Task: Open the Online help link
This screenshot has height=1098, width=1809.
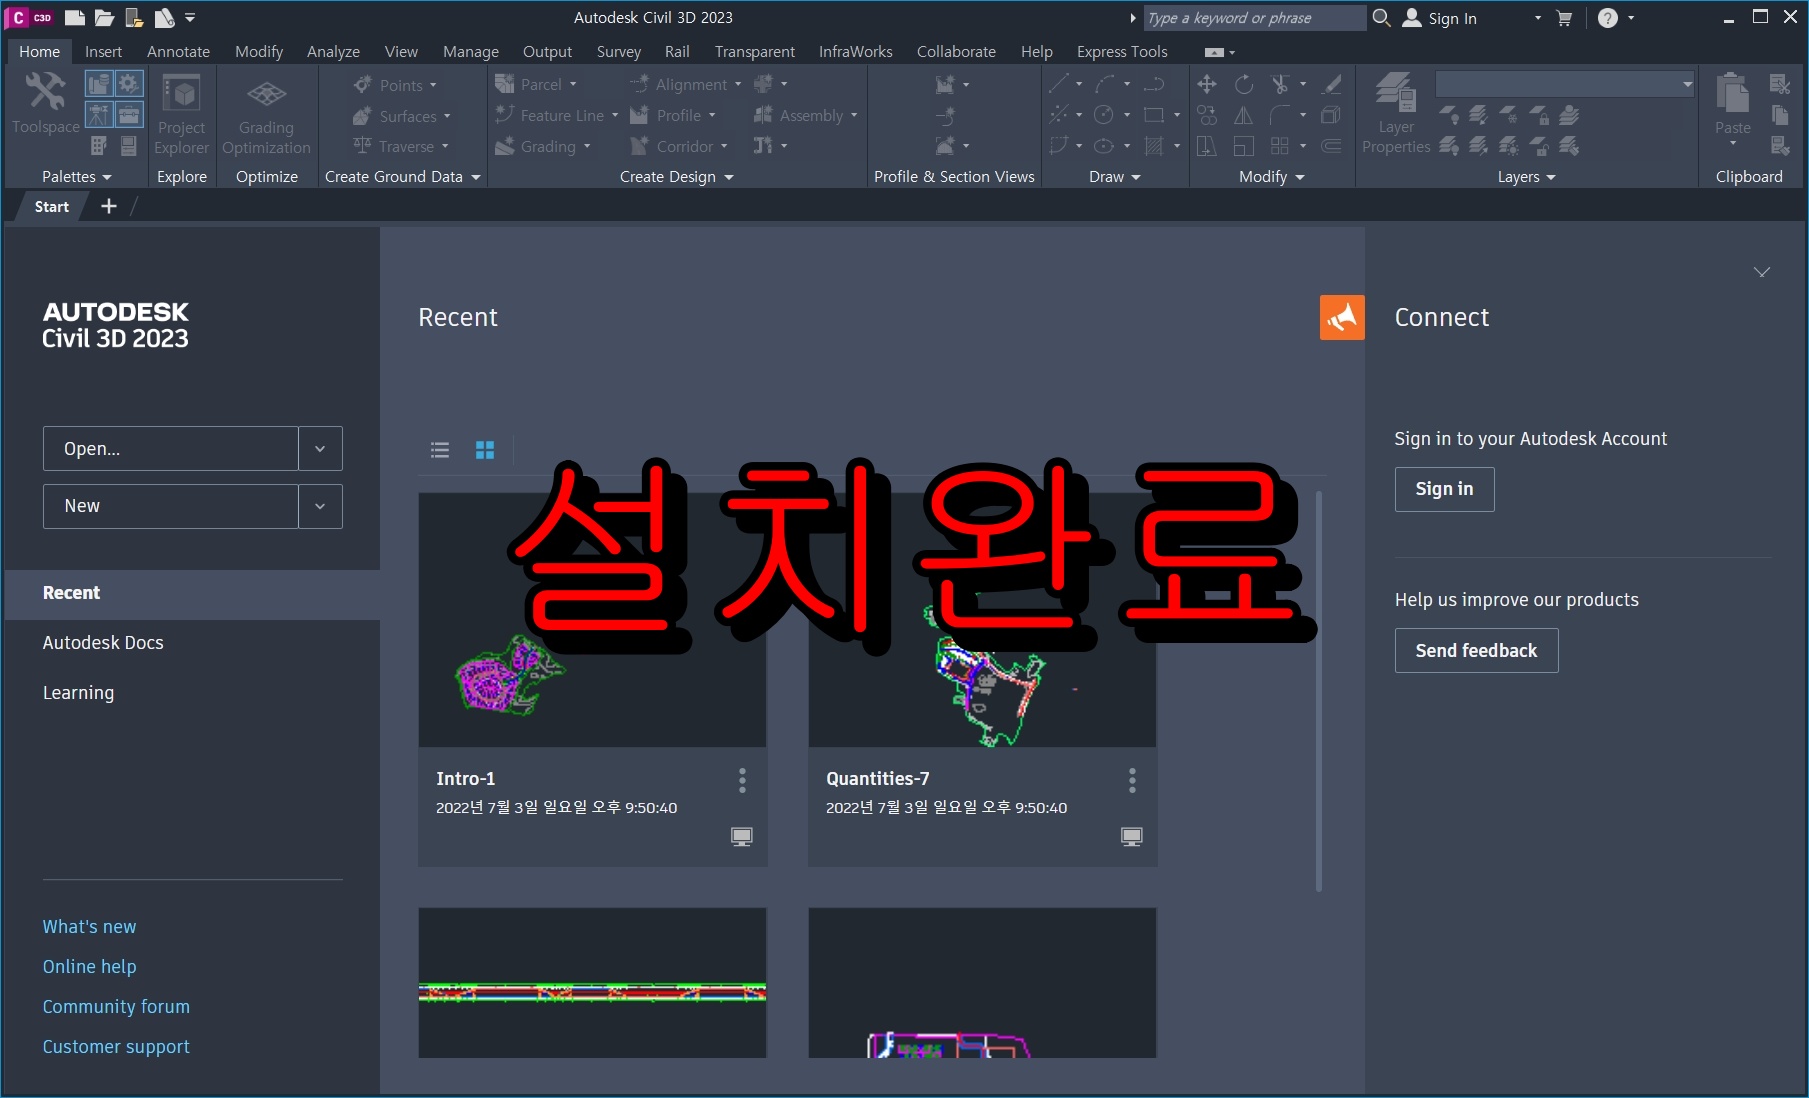Action: pyautogui.click(x=89, y=967)
